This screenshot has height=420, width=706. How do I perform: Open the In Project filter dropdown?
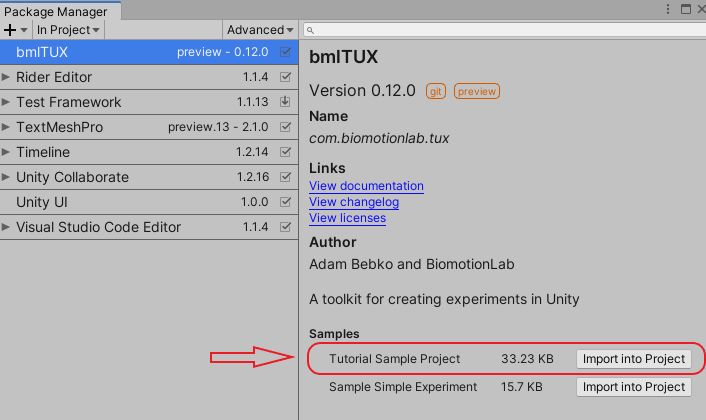click(x=68, y=30)
